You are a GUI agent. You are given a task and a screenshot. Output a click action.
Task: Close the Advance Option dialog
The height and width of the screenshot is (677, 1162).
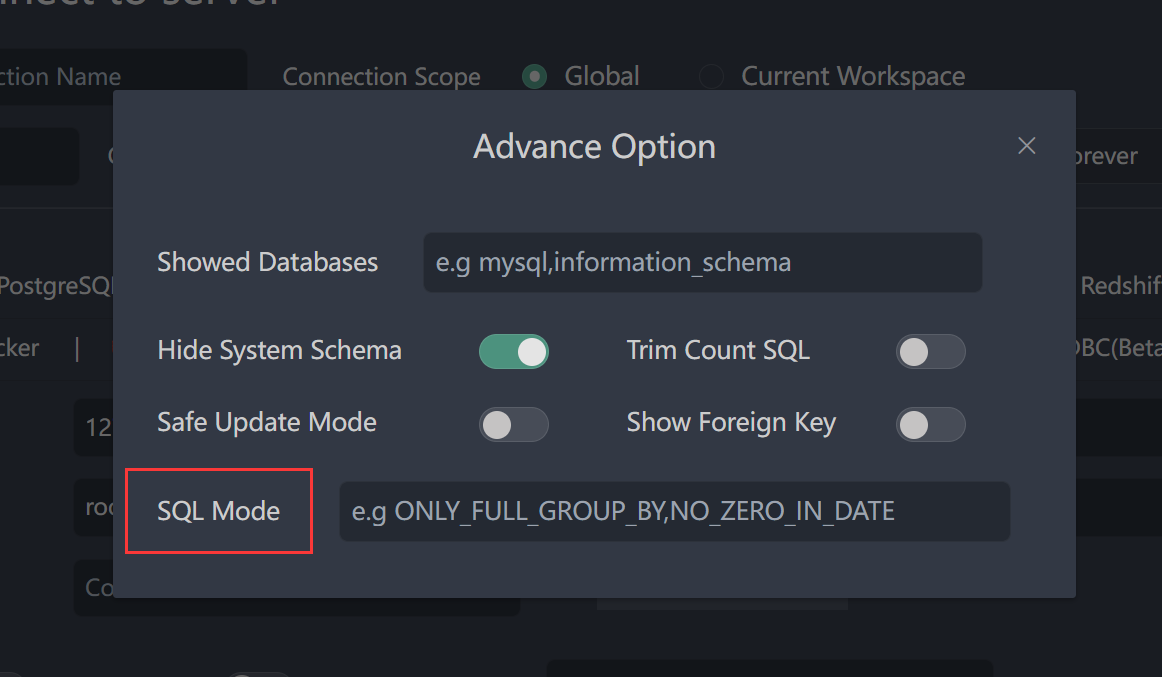[x=1026, y=145]
